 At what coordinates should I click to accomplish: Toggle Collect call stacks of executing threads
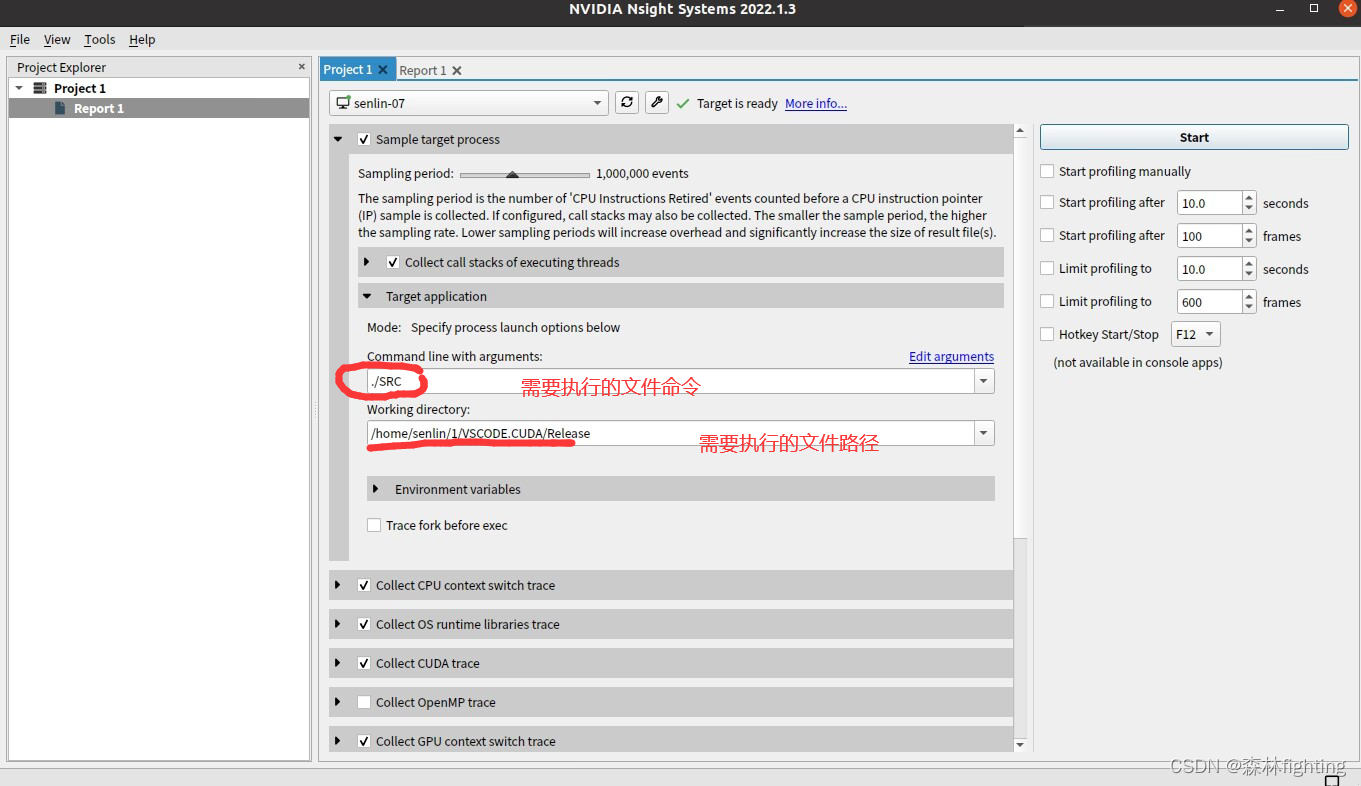click(393, 263)
